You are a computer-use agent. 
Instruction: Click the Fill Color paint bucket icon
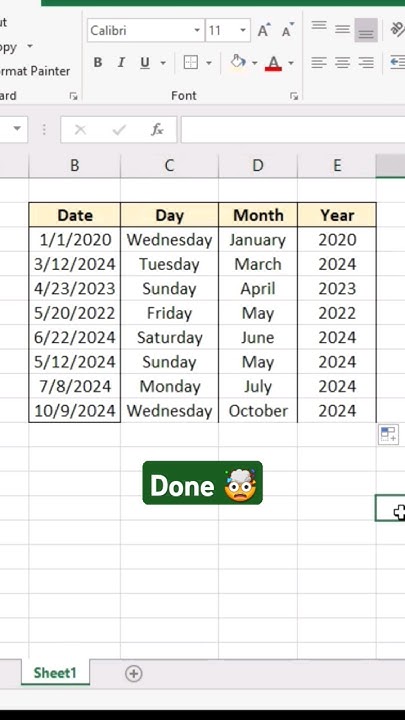[238, 62]
